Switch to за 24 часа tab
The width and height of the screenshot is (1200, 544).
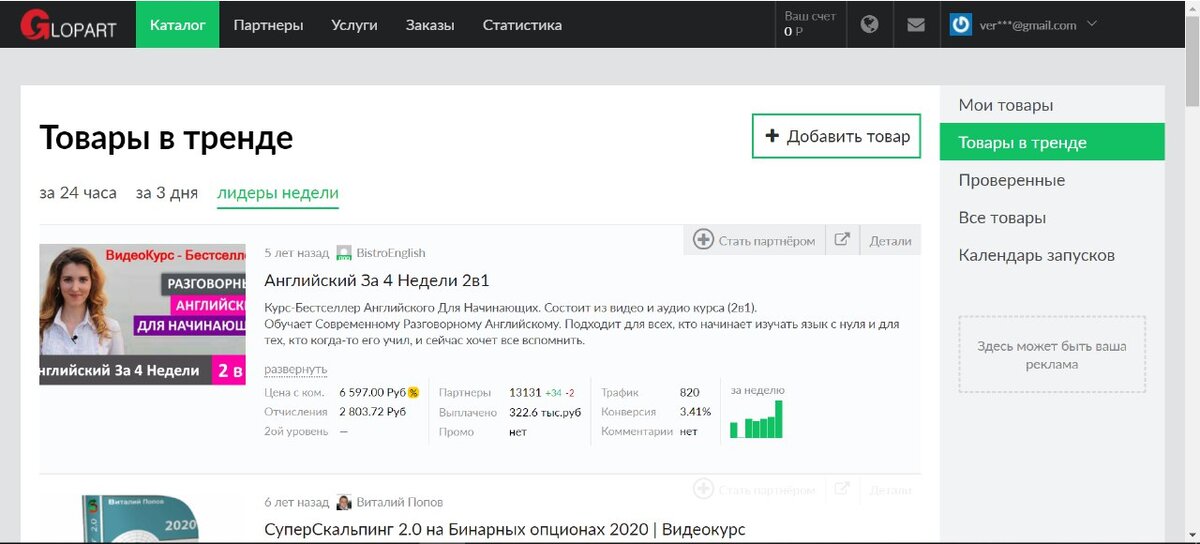tap(78, 193)
